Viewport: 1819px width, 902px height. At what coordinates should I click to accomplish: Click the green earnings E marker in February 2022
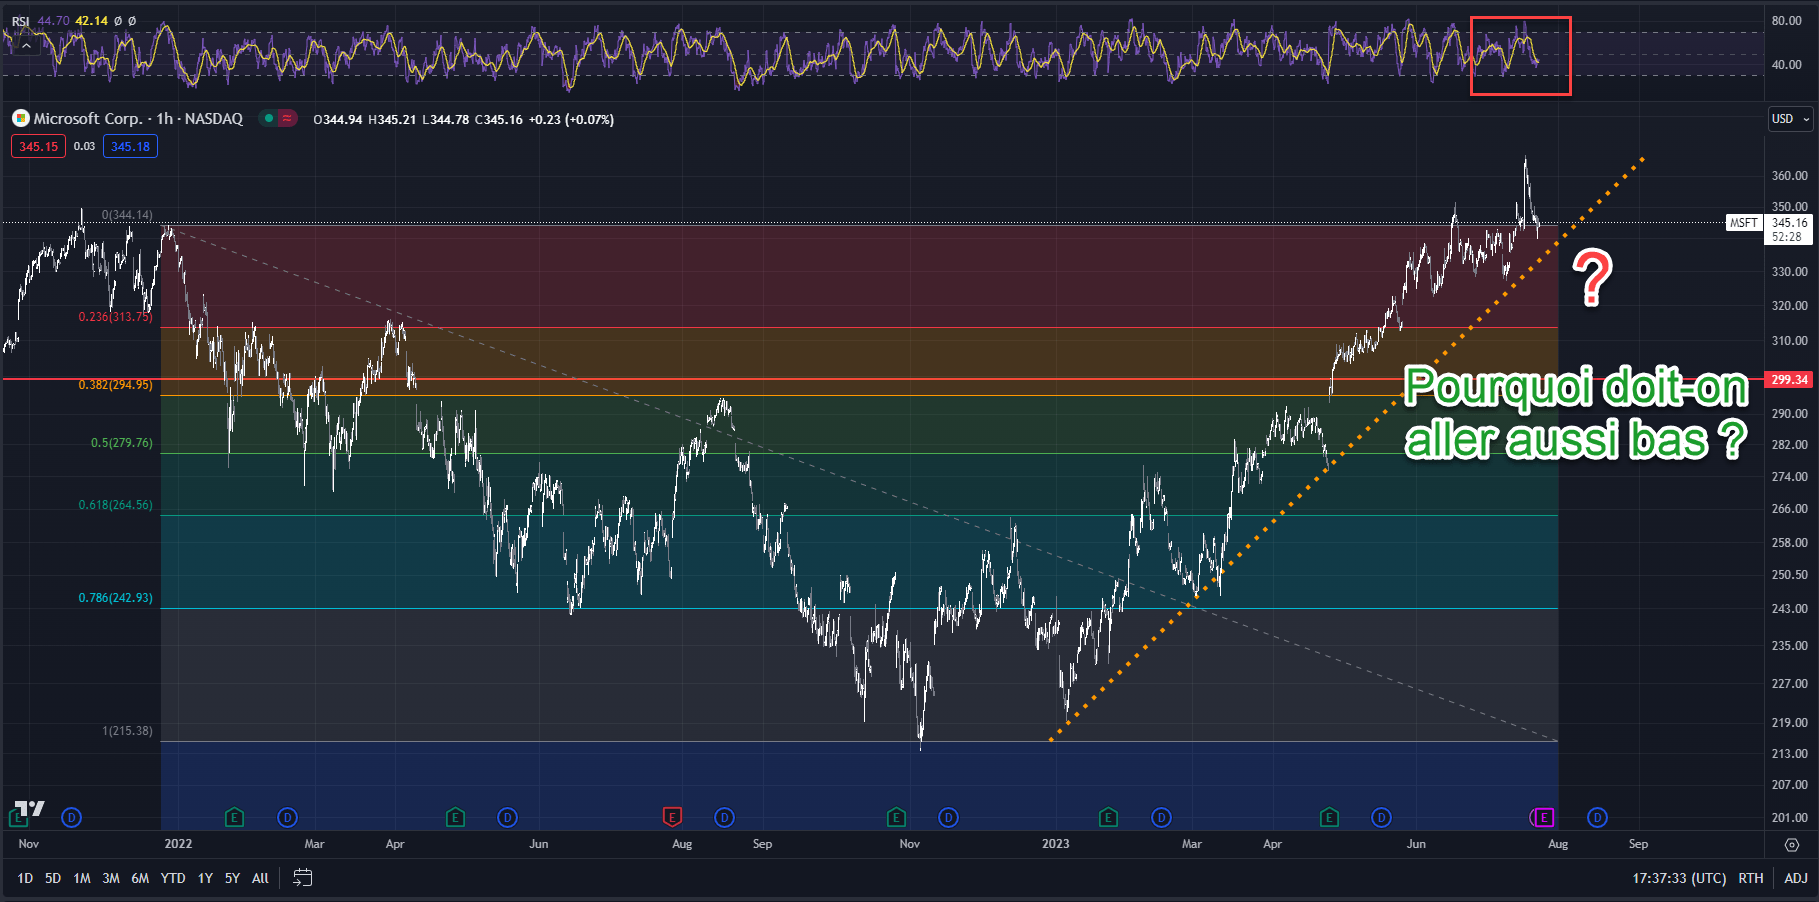point(234,817)
